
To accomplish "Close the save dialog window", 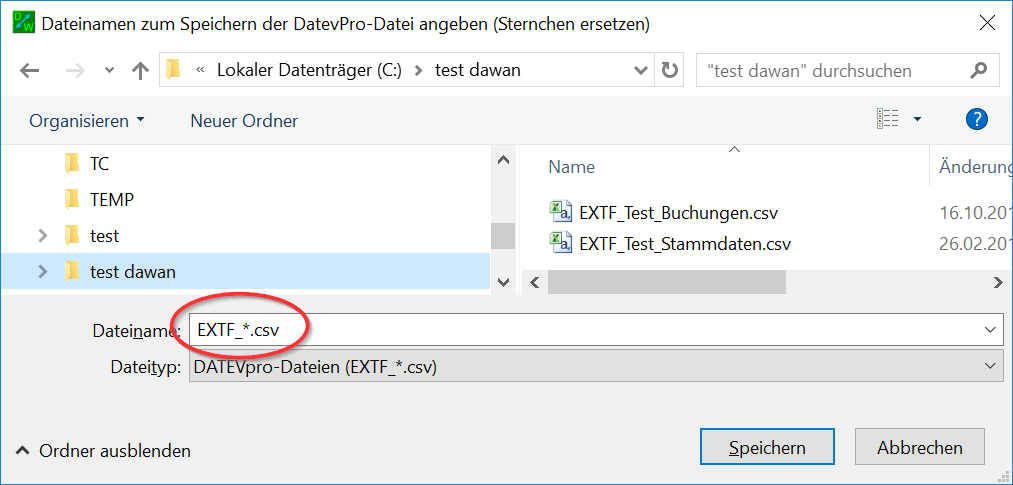I will [987, 24].
